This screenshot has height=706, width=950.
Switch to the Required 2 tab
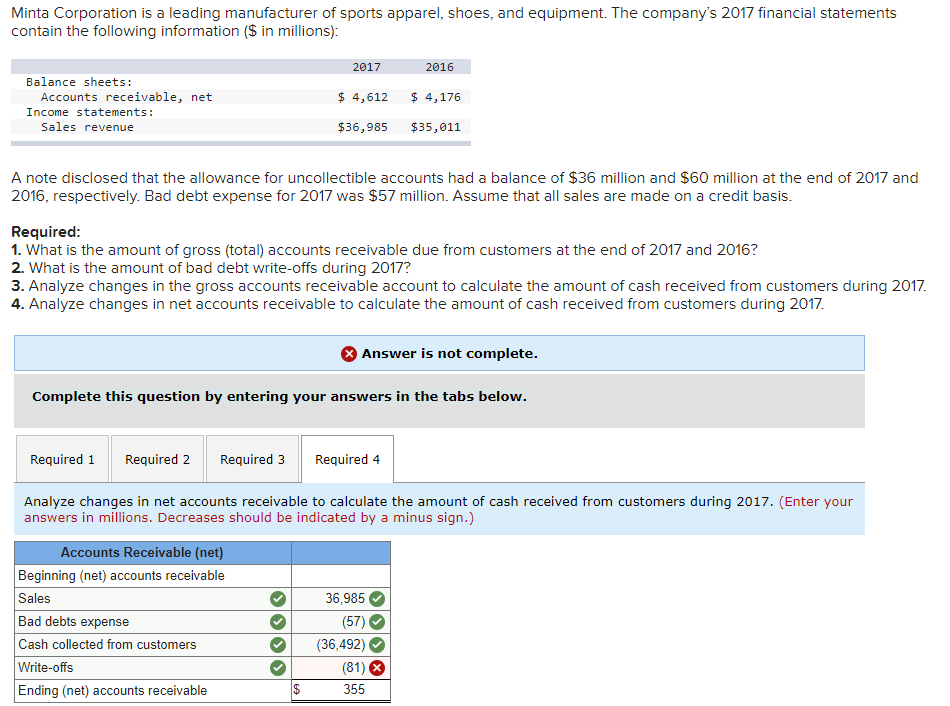point(158,459)
